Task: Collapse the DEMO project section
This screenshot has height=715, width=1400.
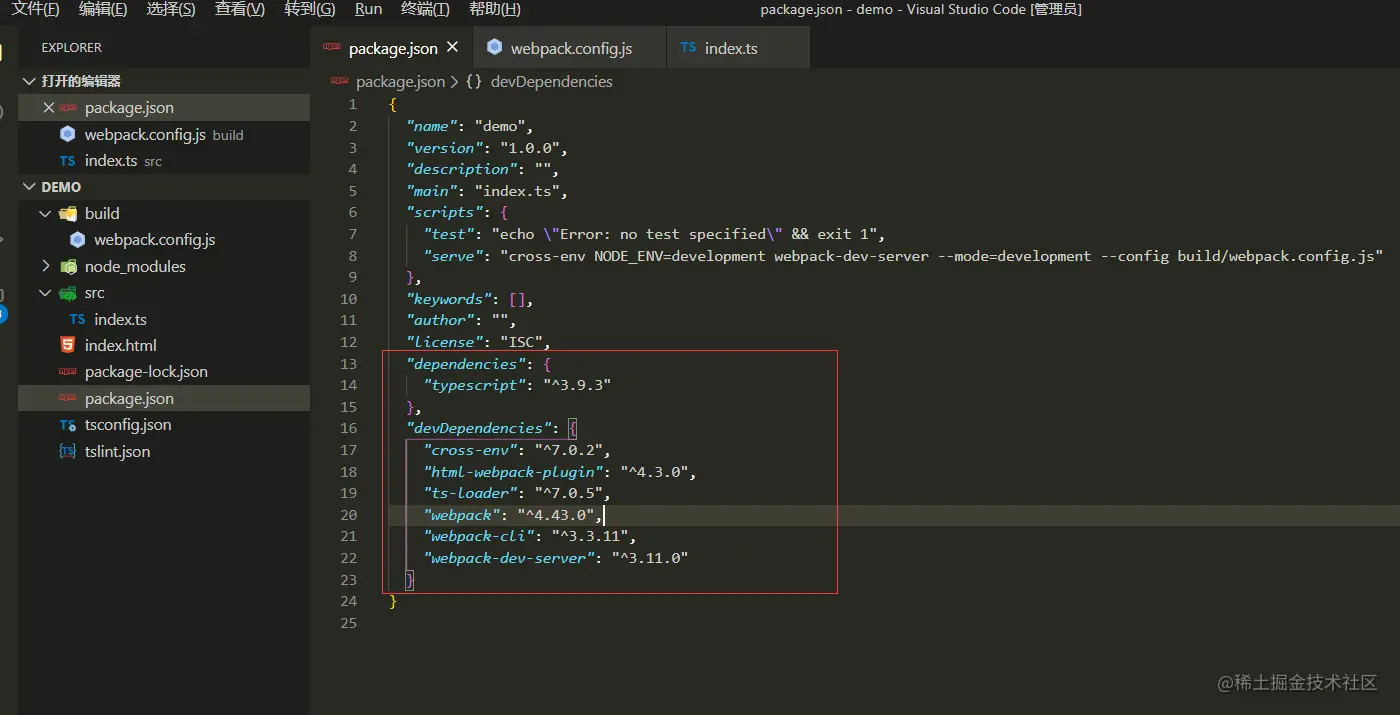Action: [29, 187]
